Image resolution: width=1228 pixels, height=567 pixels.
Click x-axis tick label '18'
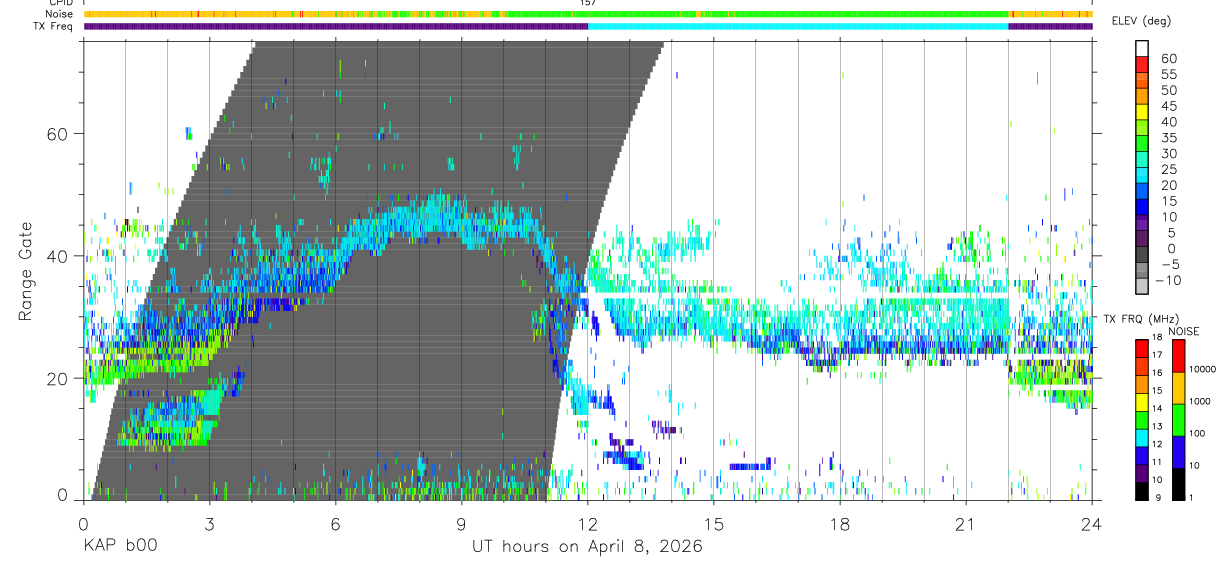[840, 523]
